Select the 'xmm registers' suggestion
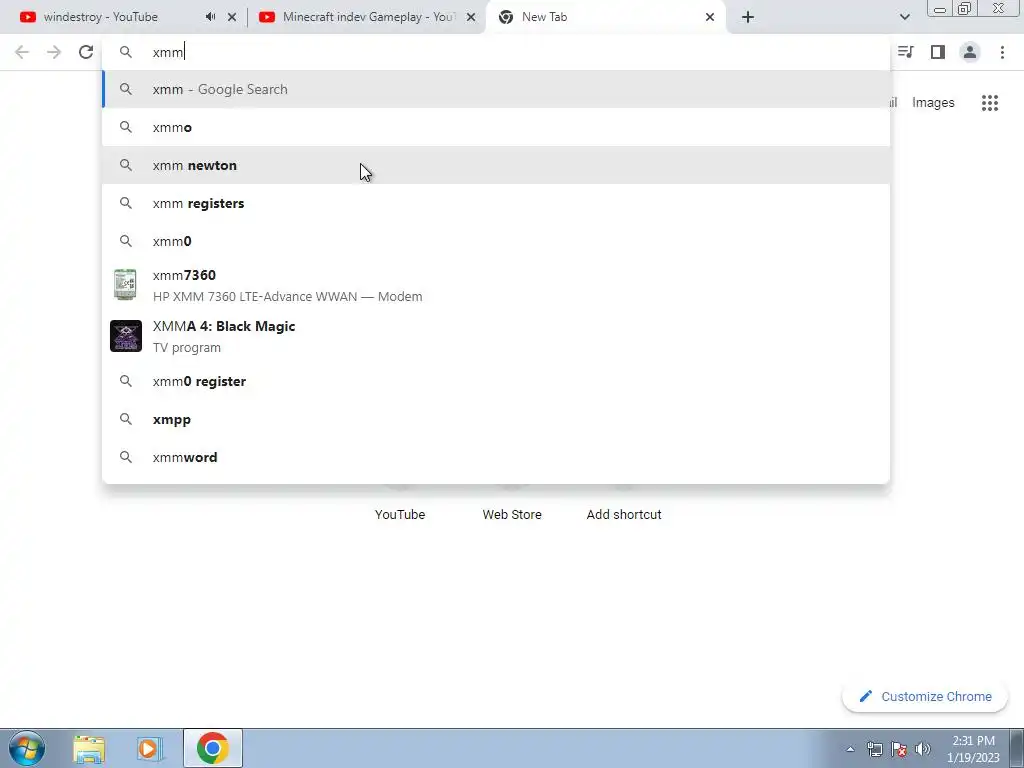The height and width of the screenshot is (768, 1024). (496, 203)
